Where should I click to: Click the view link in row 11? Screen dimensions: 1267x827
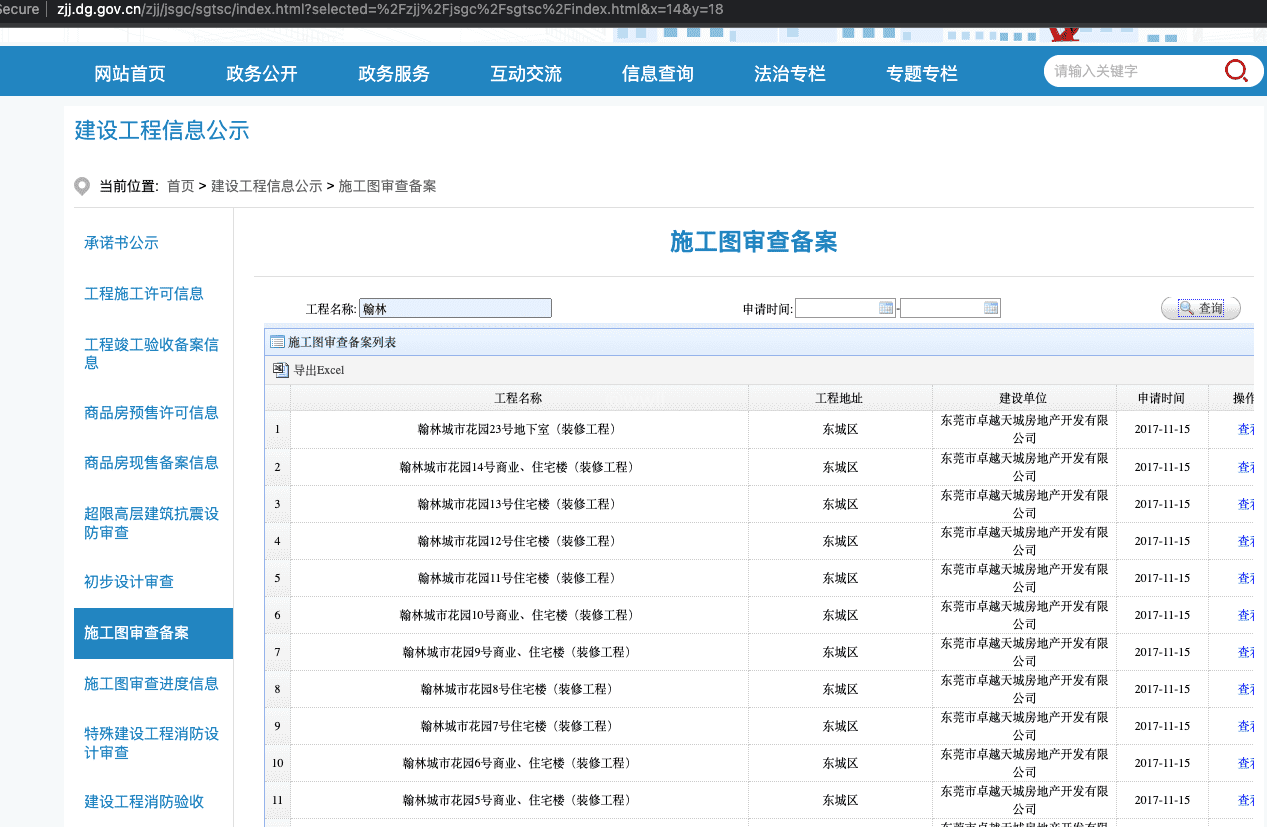[1247, 800]
